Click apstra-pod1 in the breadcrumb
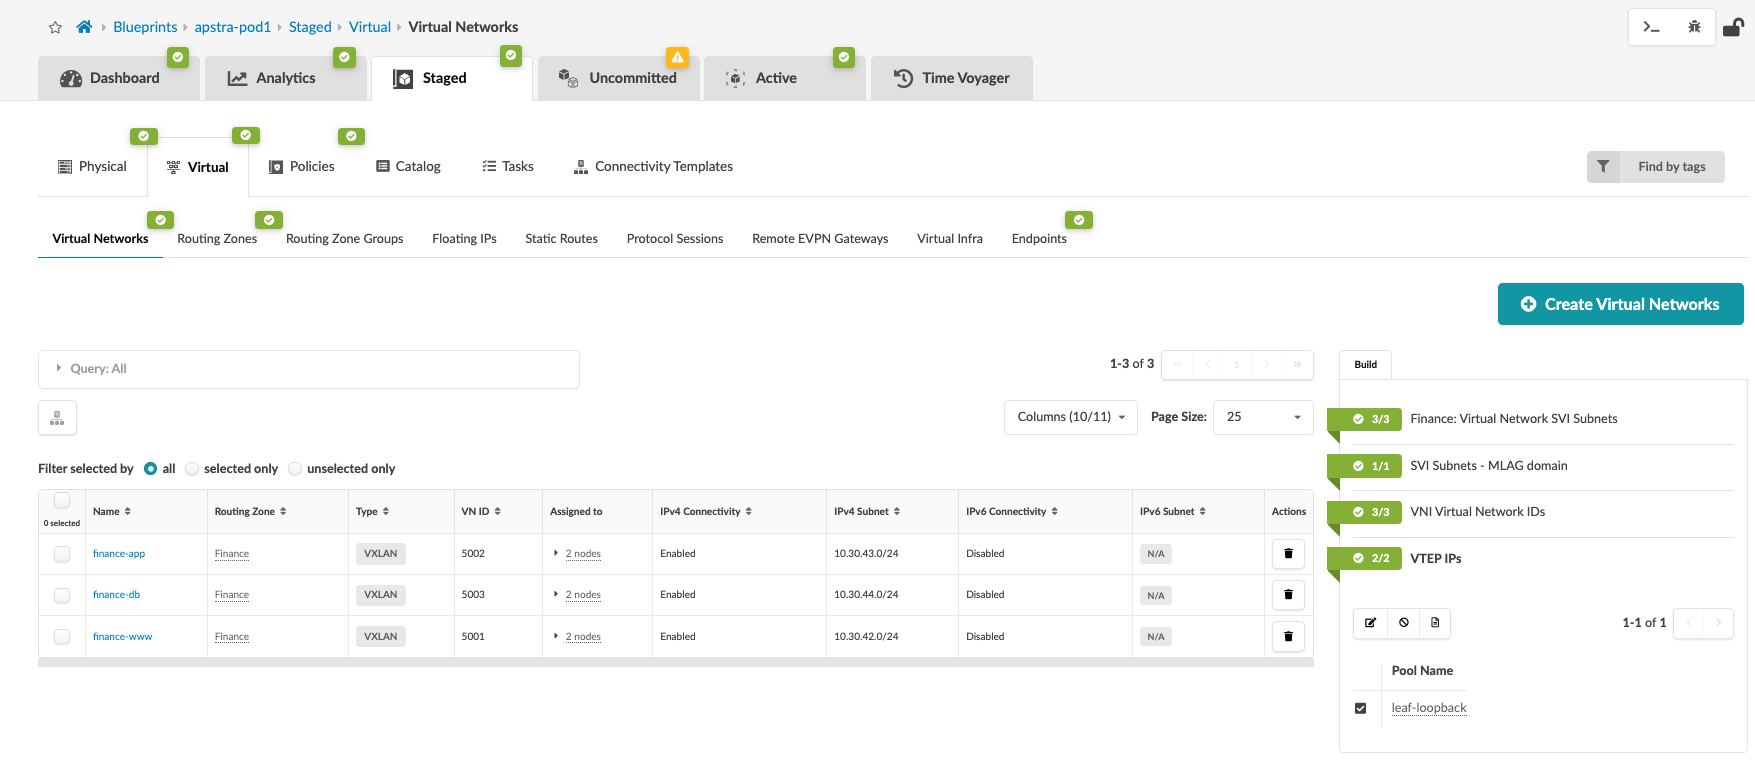This screenshot has height=762, width=1755. point(233,27)
